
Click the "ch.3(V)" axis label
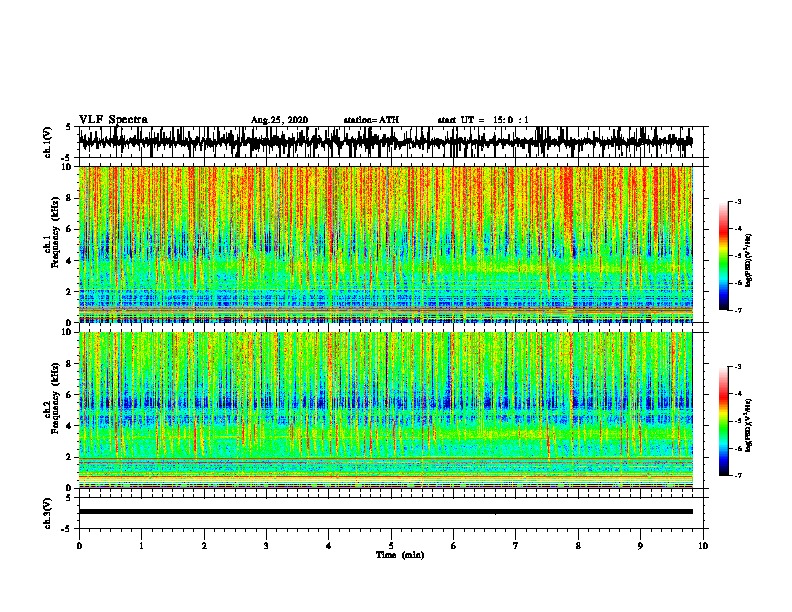(48, 513)
